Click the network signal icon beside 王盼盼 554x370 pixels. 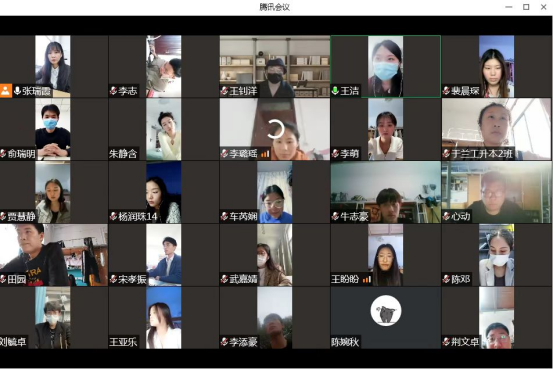click(x=367, y=280)
